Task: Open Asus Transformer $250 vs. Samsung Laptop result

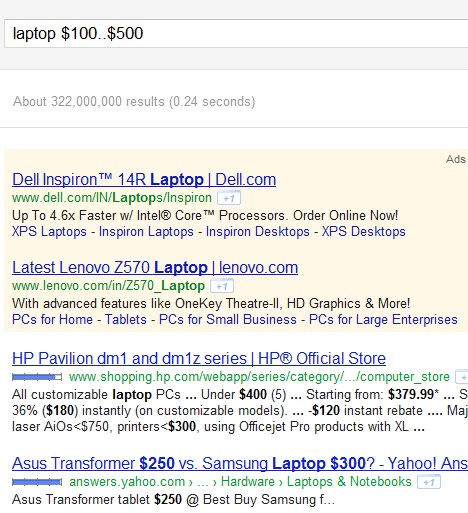Action: click(x=240, y=464)
